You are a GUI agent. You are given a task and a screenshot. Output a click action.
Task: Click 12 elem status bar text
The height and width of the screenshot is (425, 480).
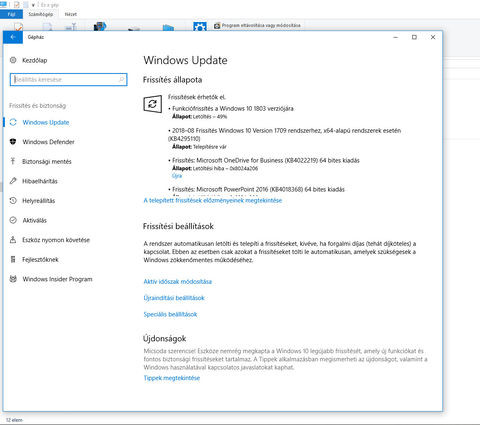[x=14, y=420]
